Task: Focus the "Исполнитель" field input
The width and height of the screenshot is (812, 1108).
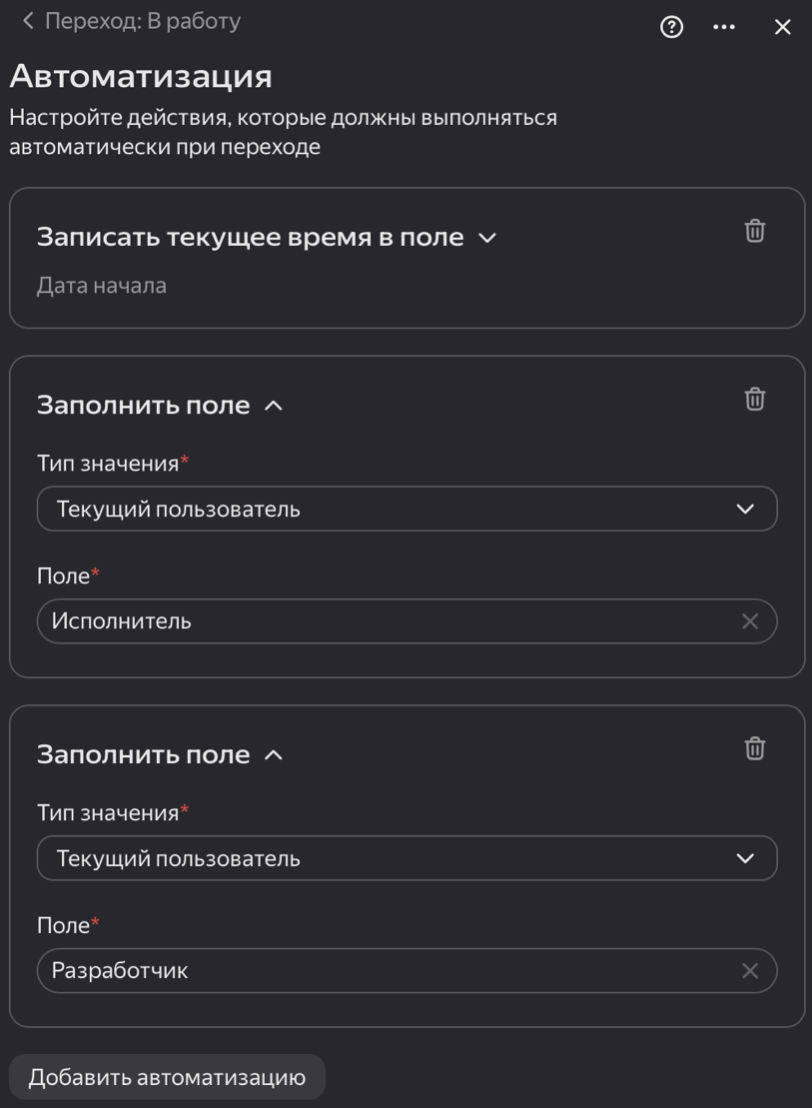Action: [x=300, y=621]
